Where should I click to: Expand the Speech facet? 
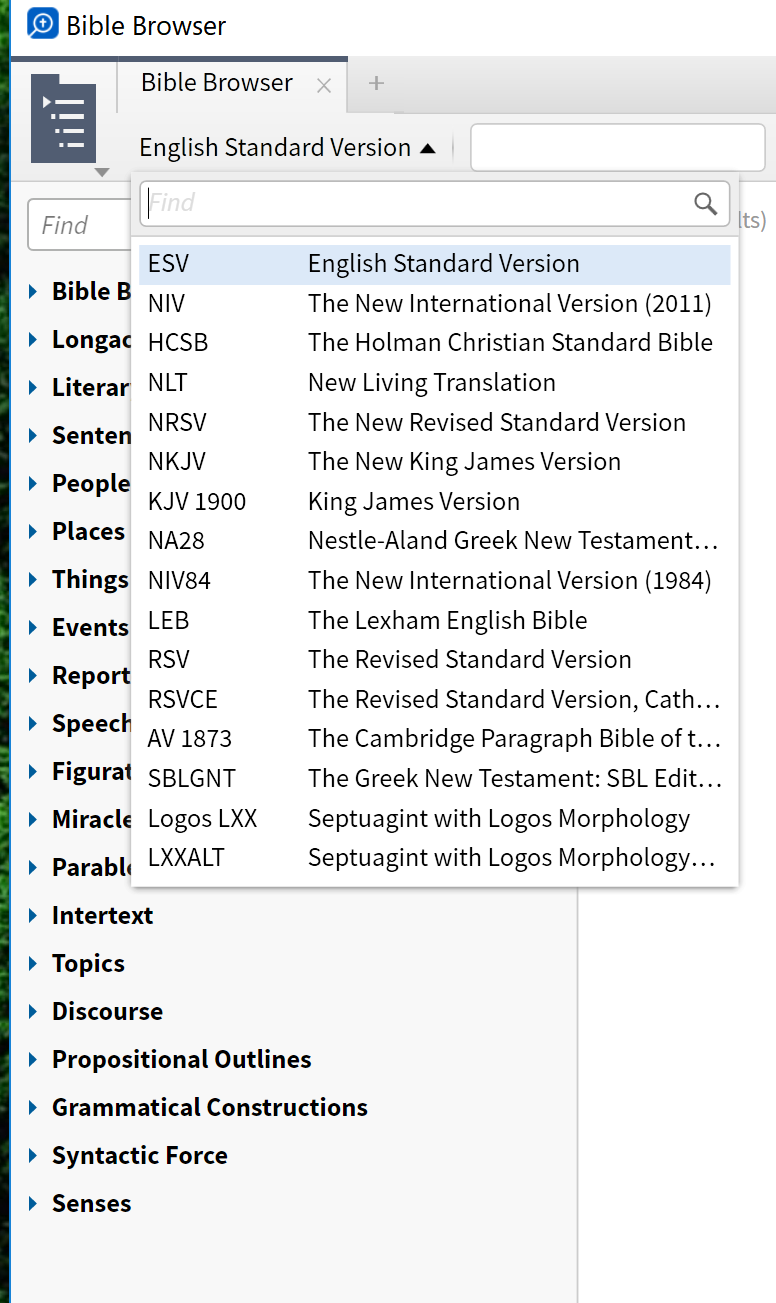[x=33, y=723]
